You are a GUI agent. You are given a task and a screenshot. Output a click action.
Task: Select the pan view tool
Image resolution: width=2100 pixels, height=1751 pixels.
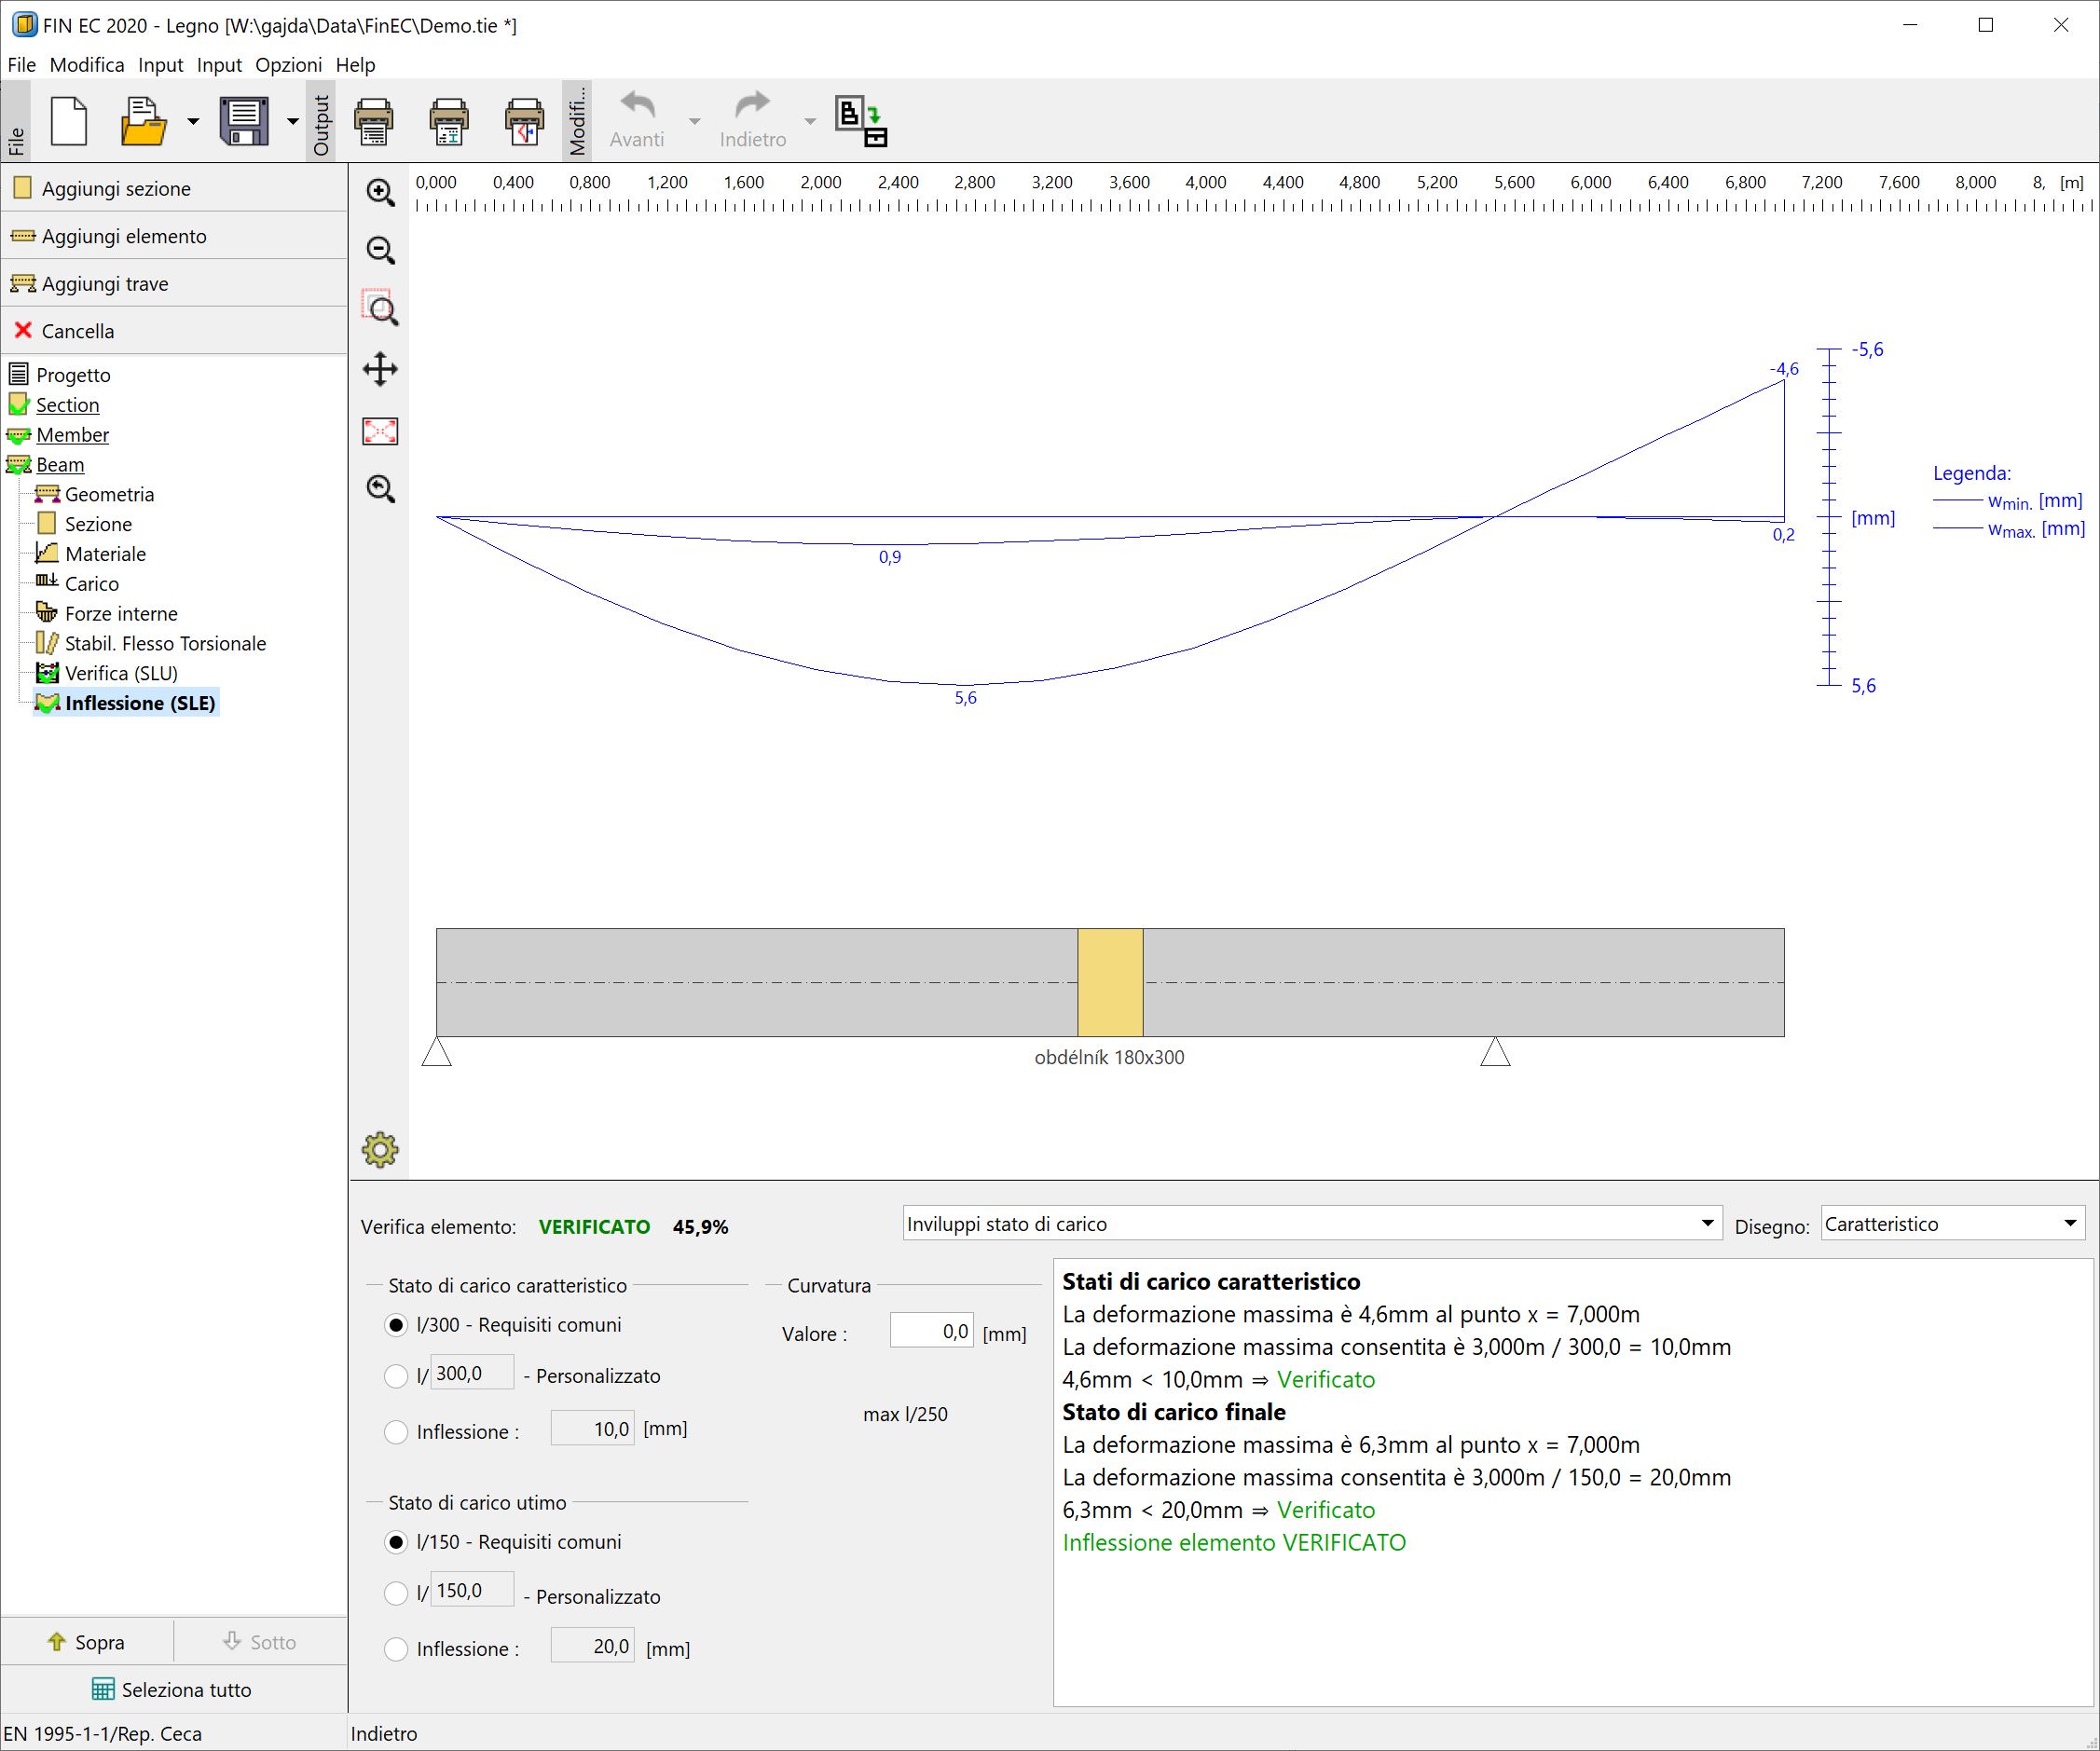380,369
